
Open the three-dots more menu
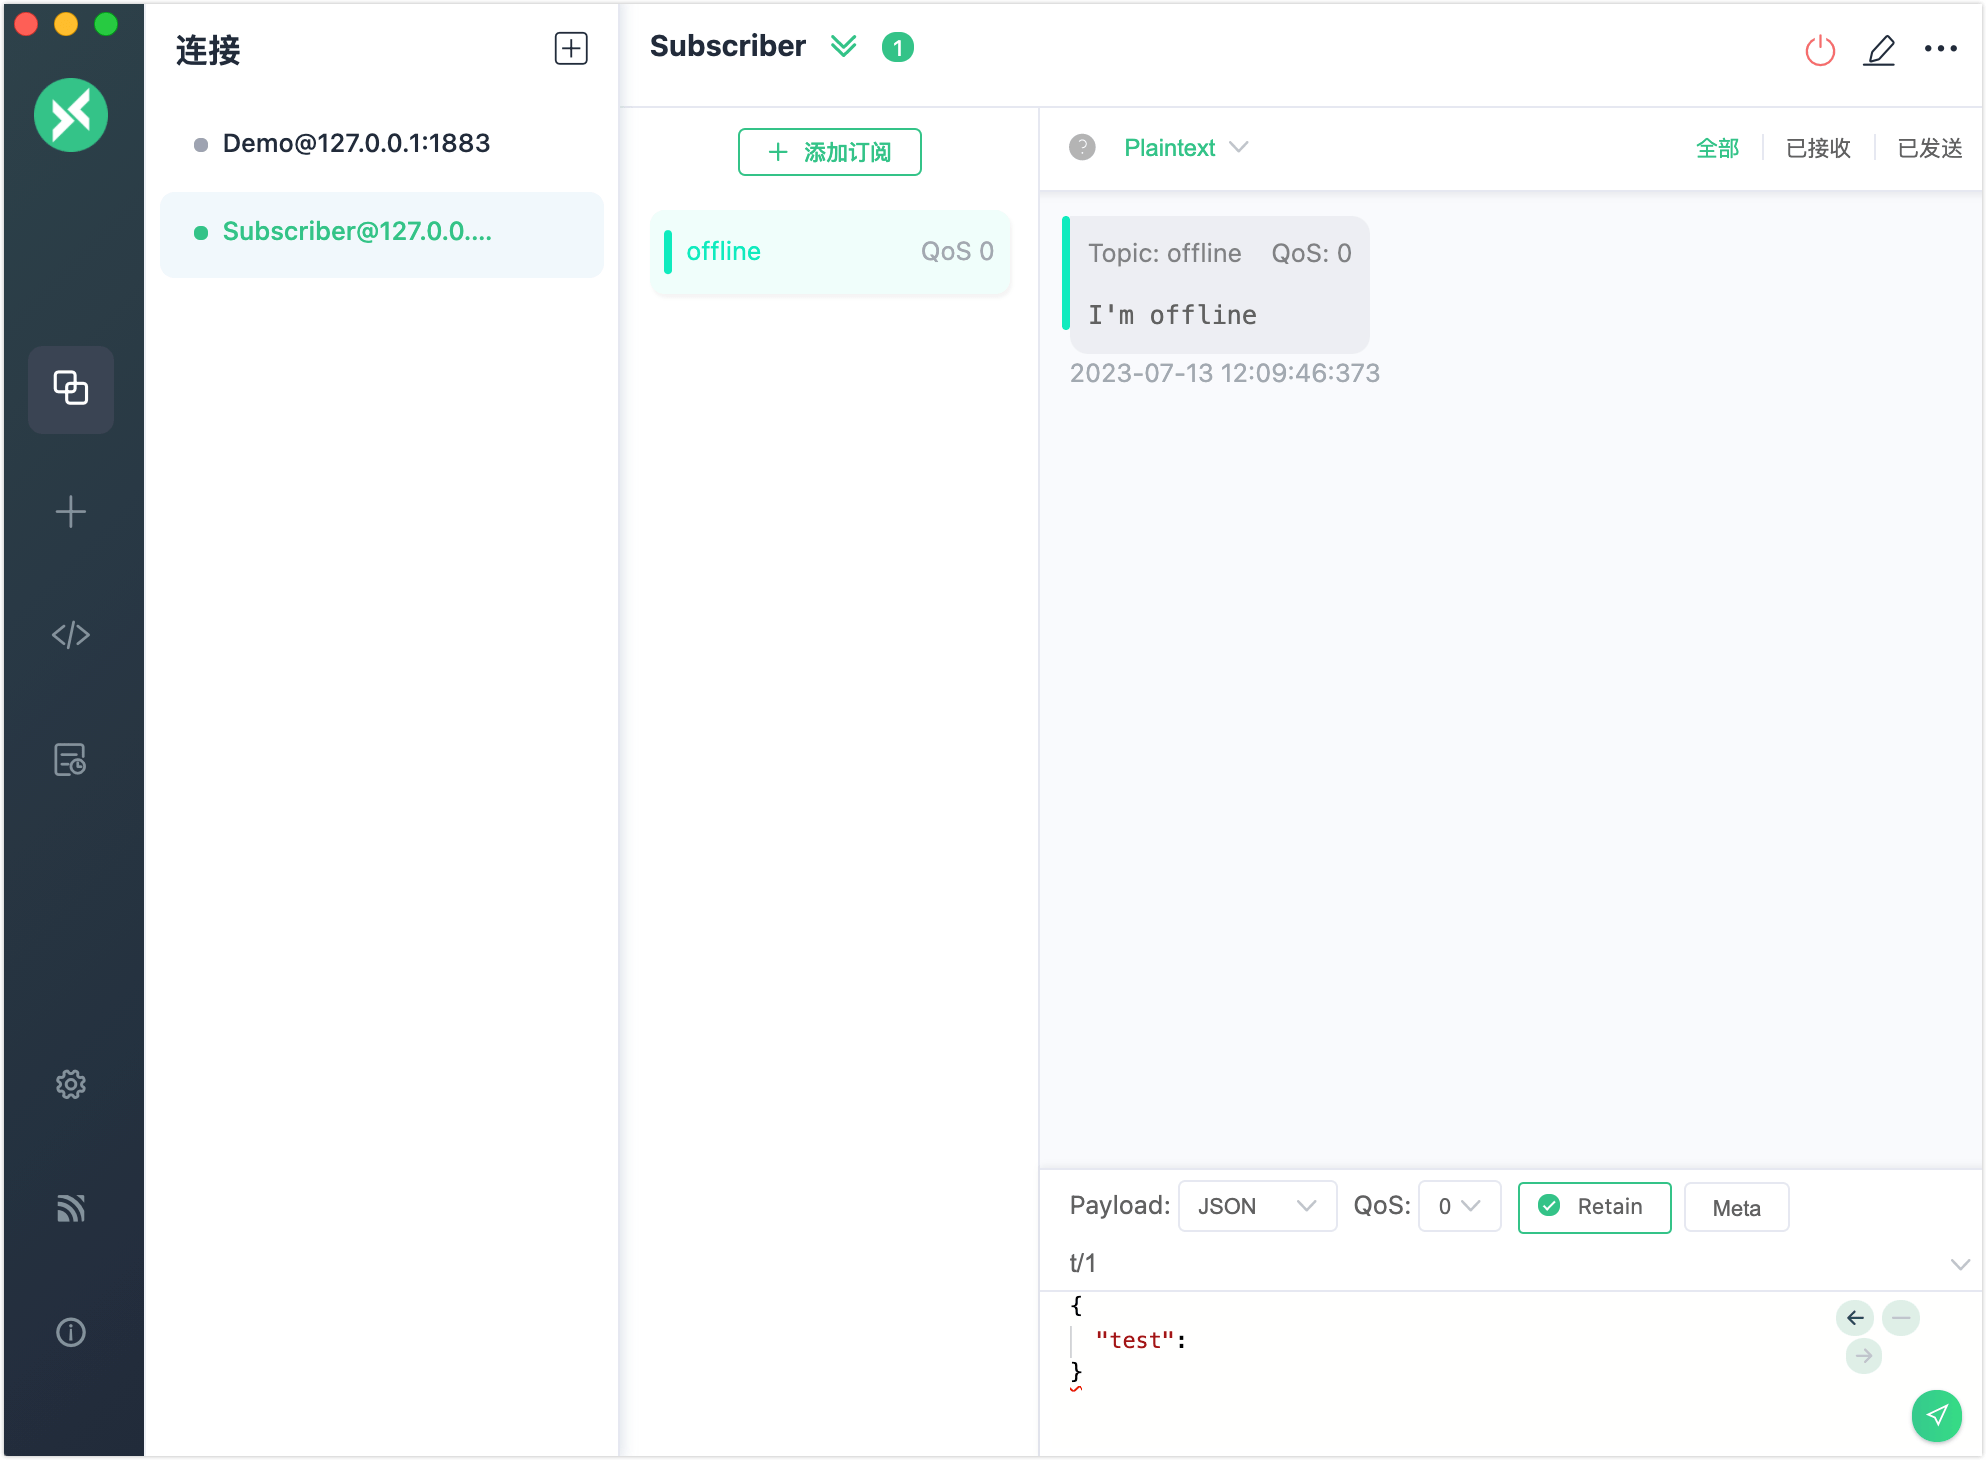click(x=1940, y=49)
